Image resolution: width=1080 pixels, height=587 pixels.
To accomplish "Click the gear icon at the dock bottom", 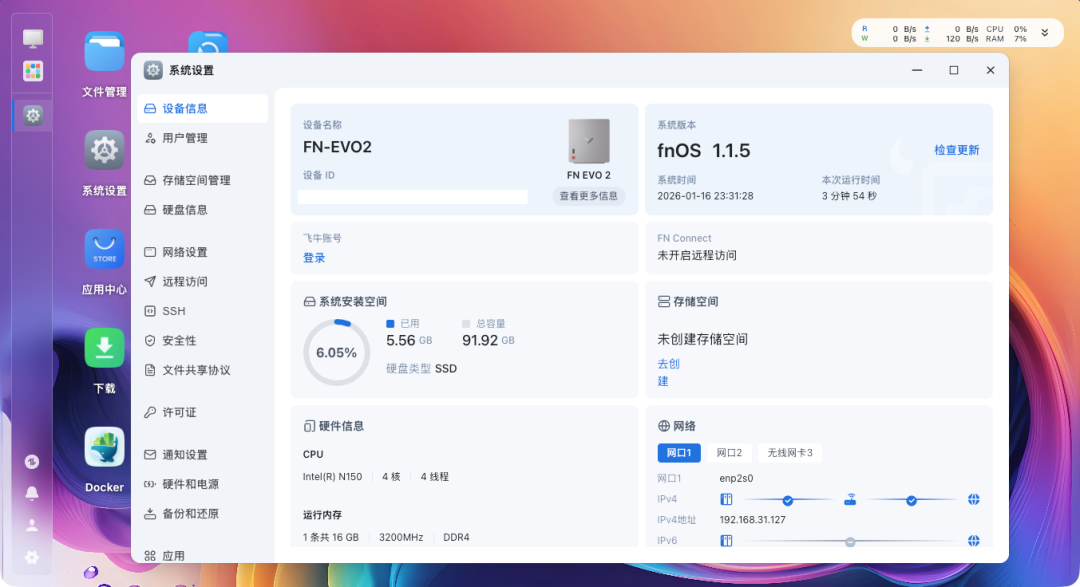I will click(x=30, y=557).
